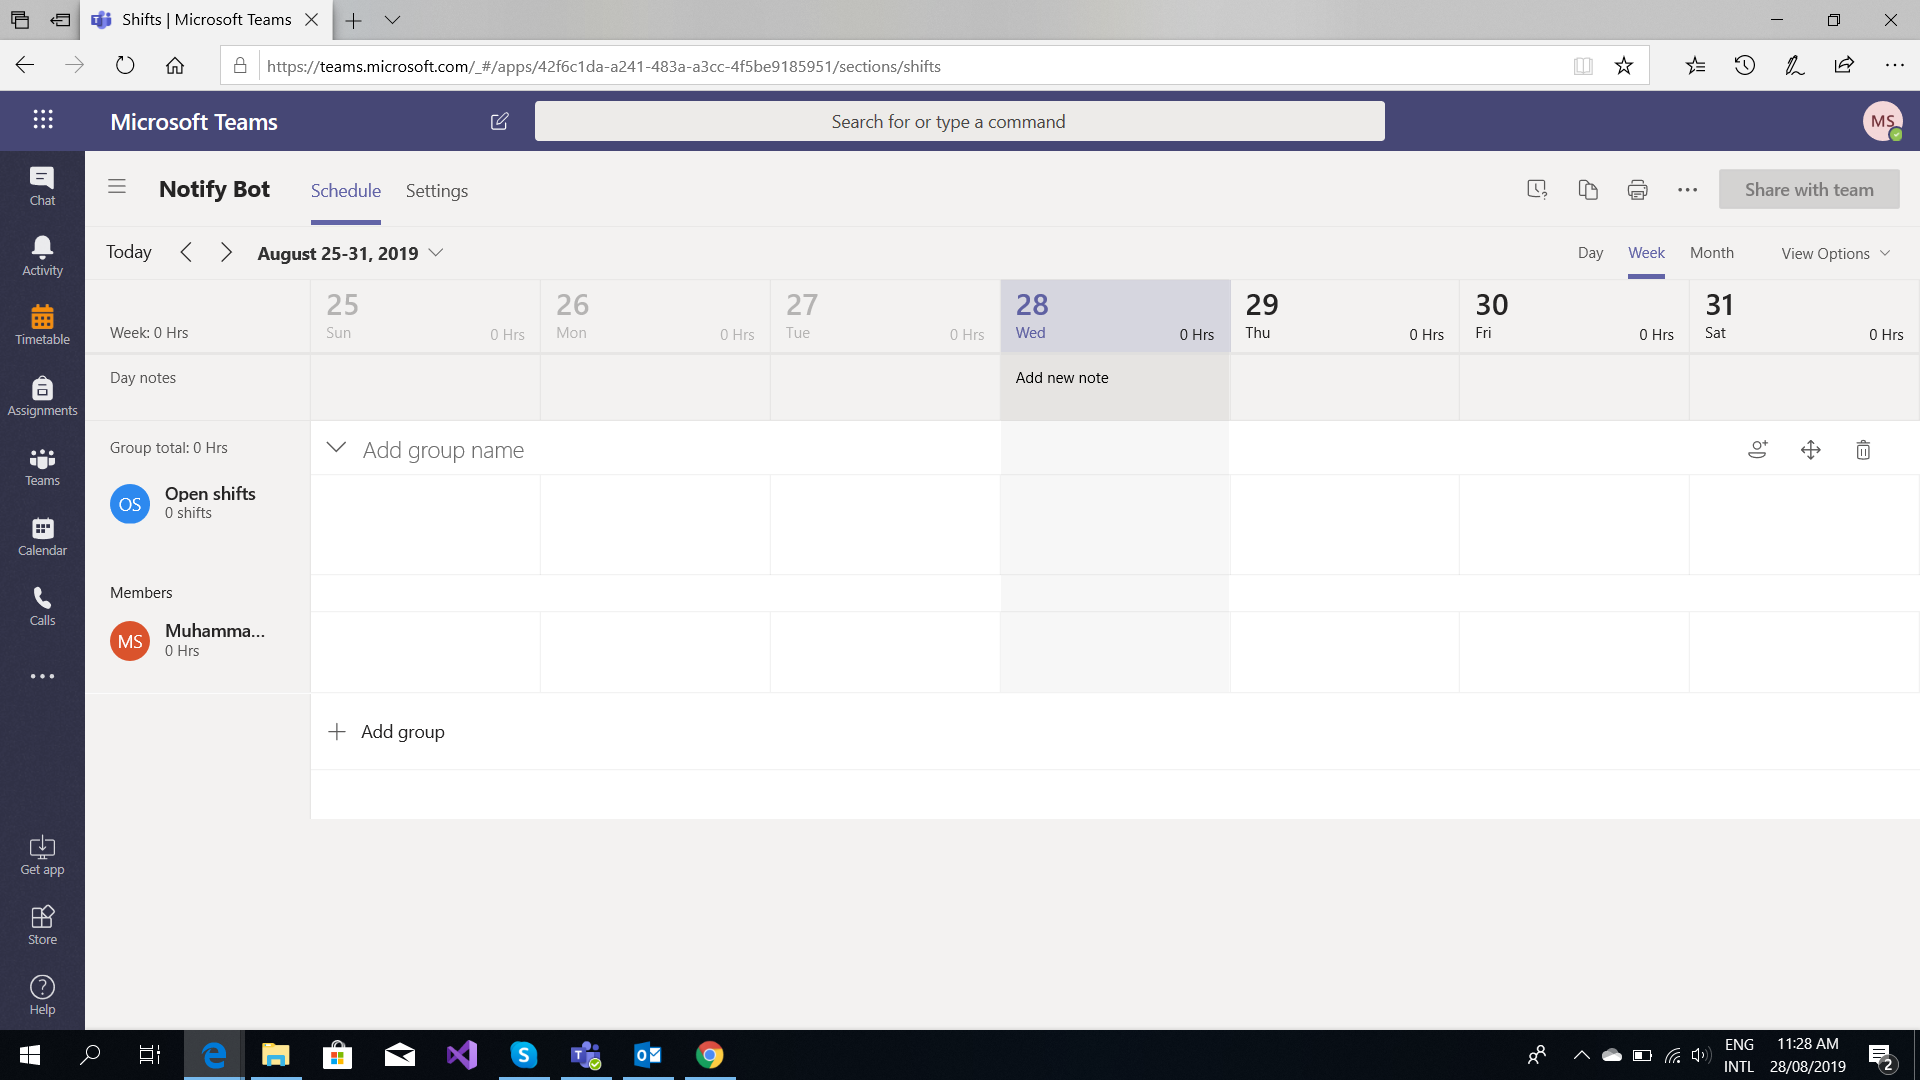Open Calendar in the sidebar
Screen dimensions: 1920x1080
pos(42,536)
